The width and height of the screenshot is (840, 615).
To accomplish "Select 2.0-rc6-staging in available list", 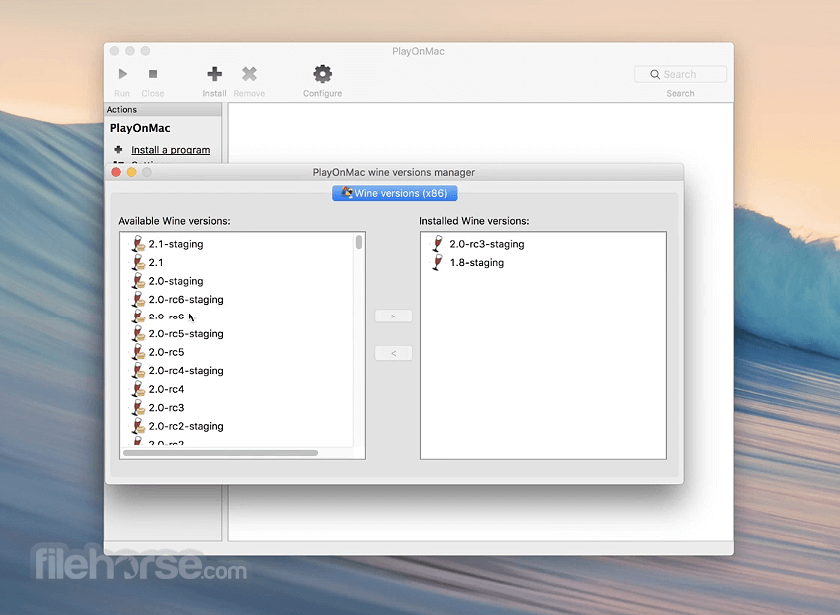I will pyautogui.click(x=186, y=300).
